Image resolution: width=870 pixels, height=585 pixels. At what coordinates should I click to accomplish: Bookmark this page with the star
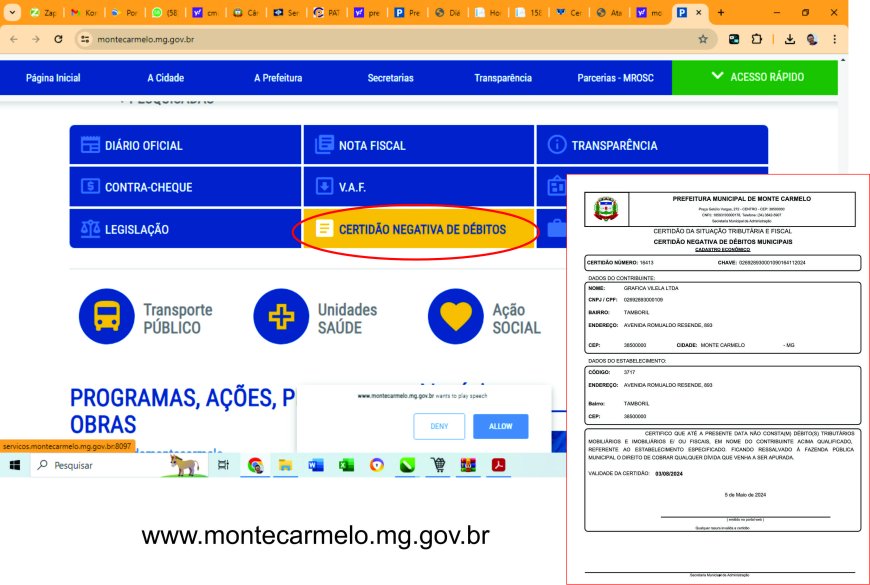[x=703, y=39]
